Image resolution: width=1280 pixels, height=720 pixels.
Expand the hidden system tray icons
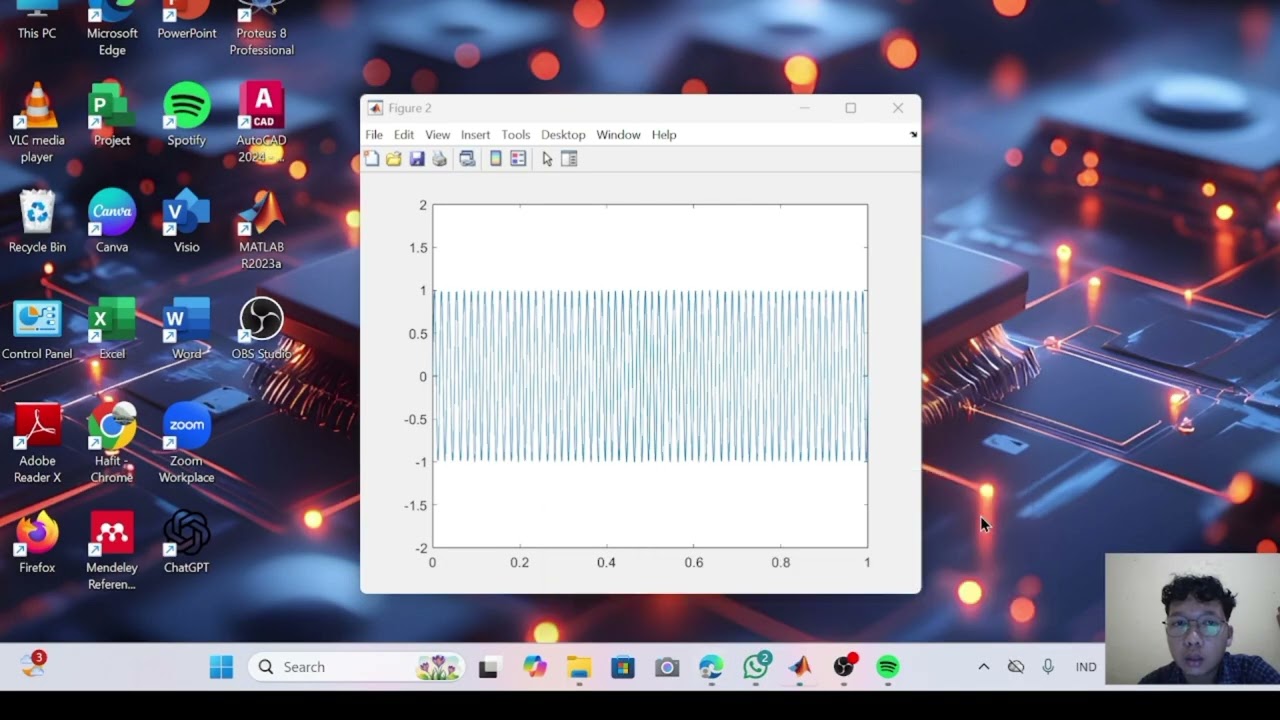(984, 667)
